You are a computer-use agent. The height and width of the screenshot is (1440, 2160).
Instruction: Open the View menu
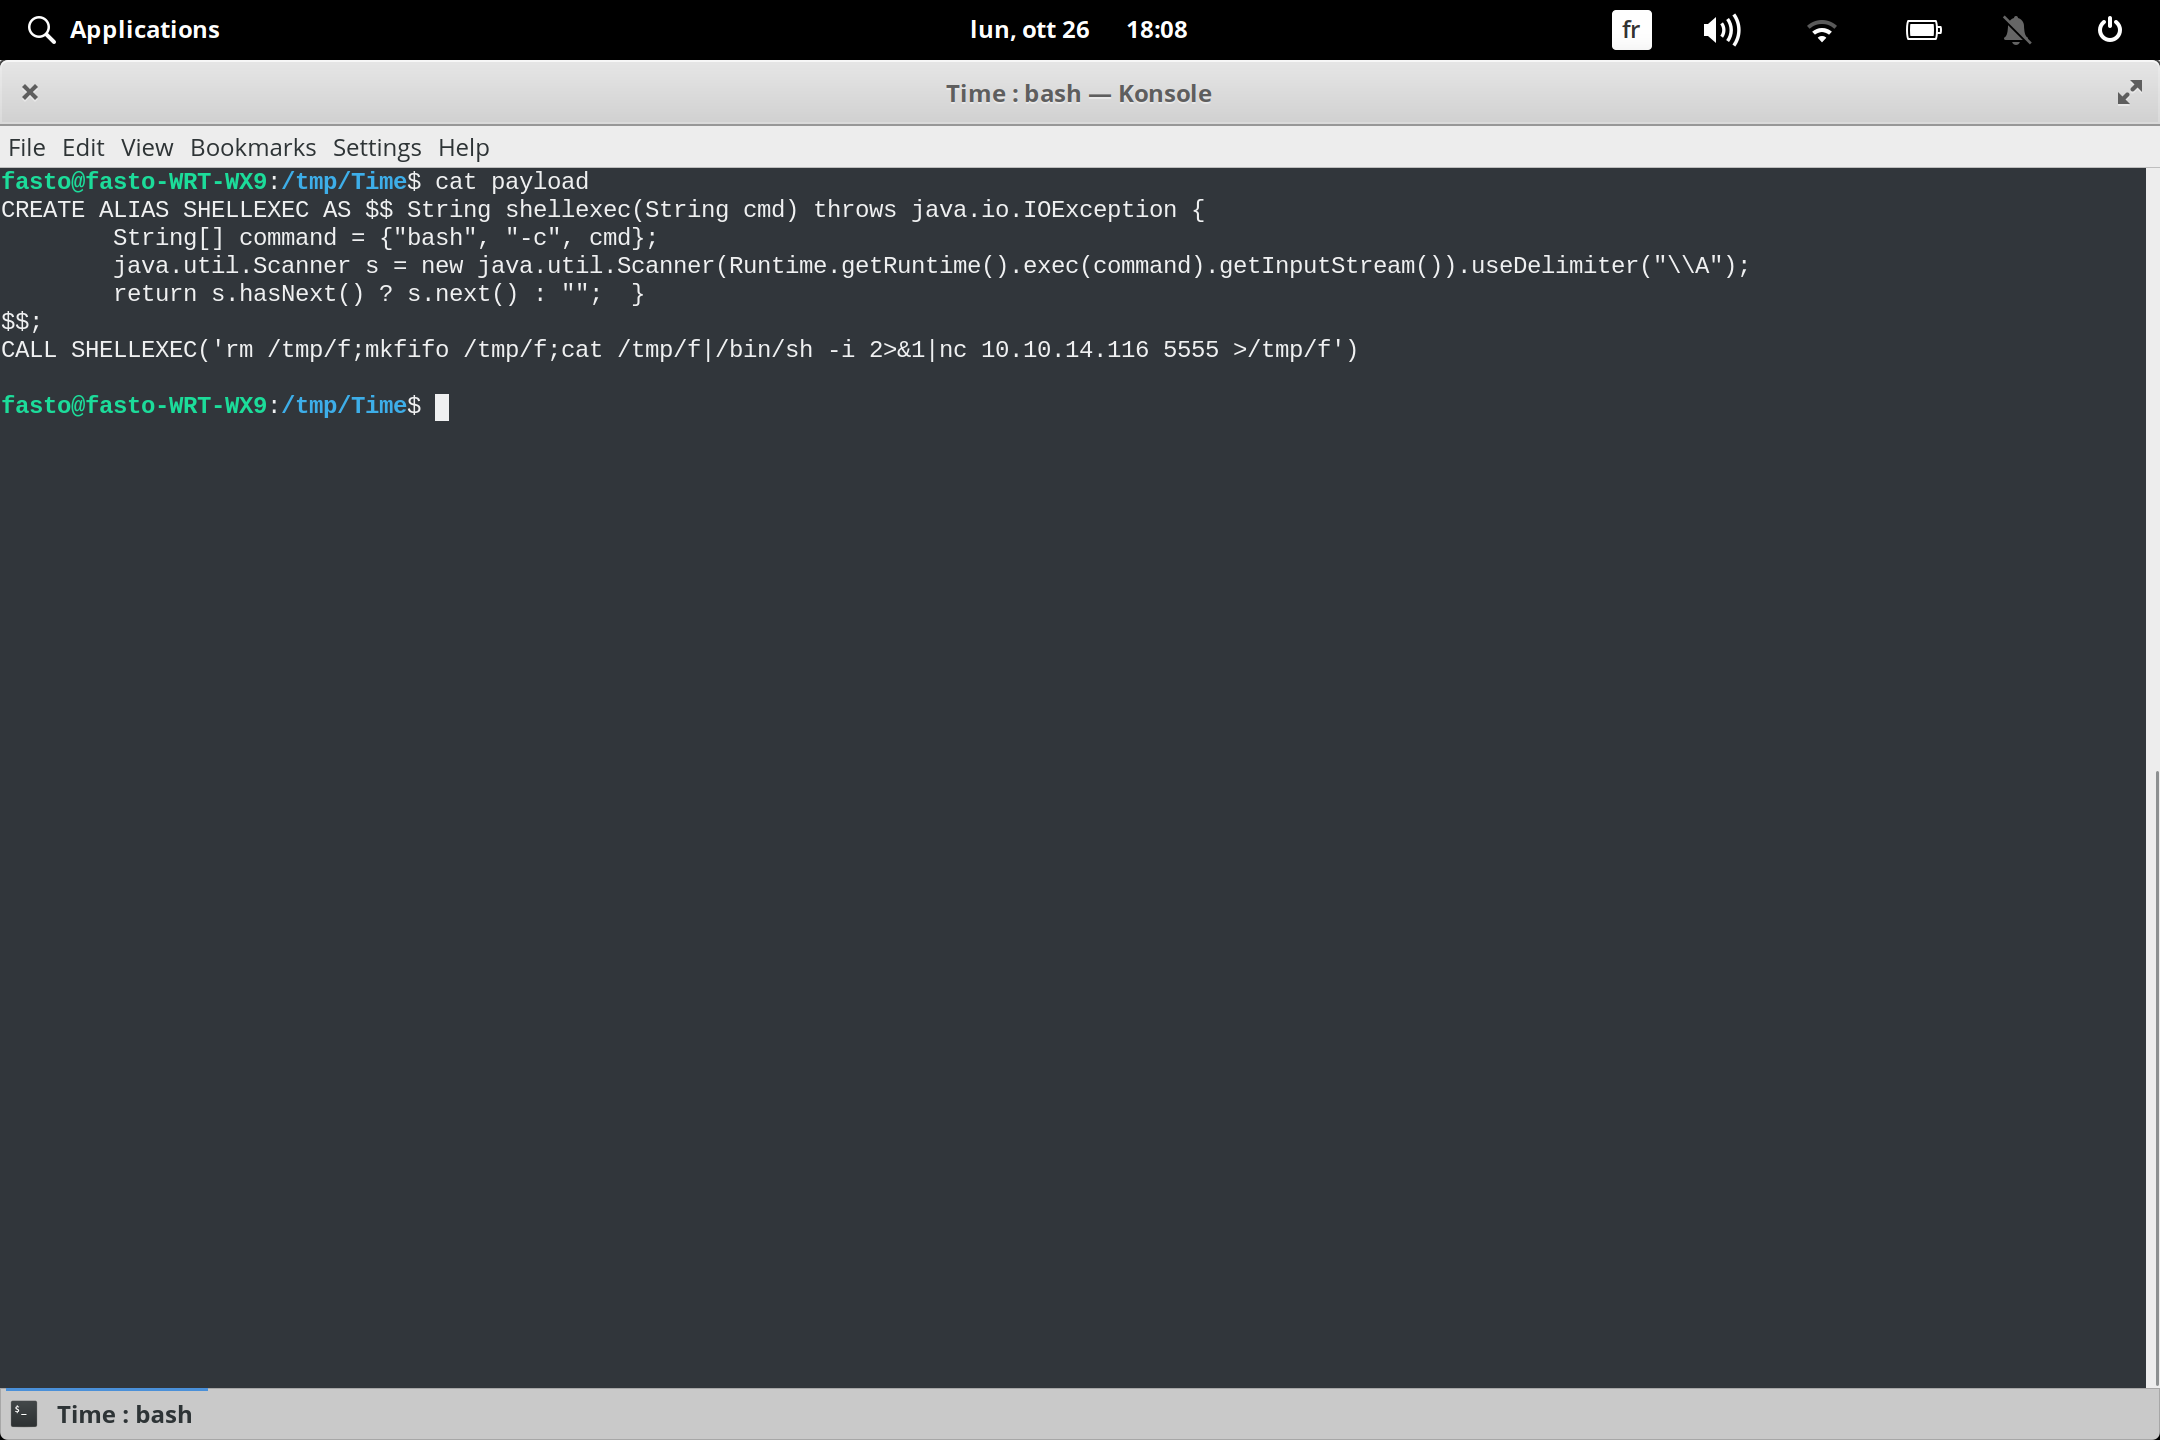pyautogui.click(x=146, y=147)
